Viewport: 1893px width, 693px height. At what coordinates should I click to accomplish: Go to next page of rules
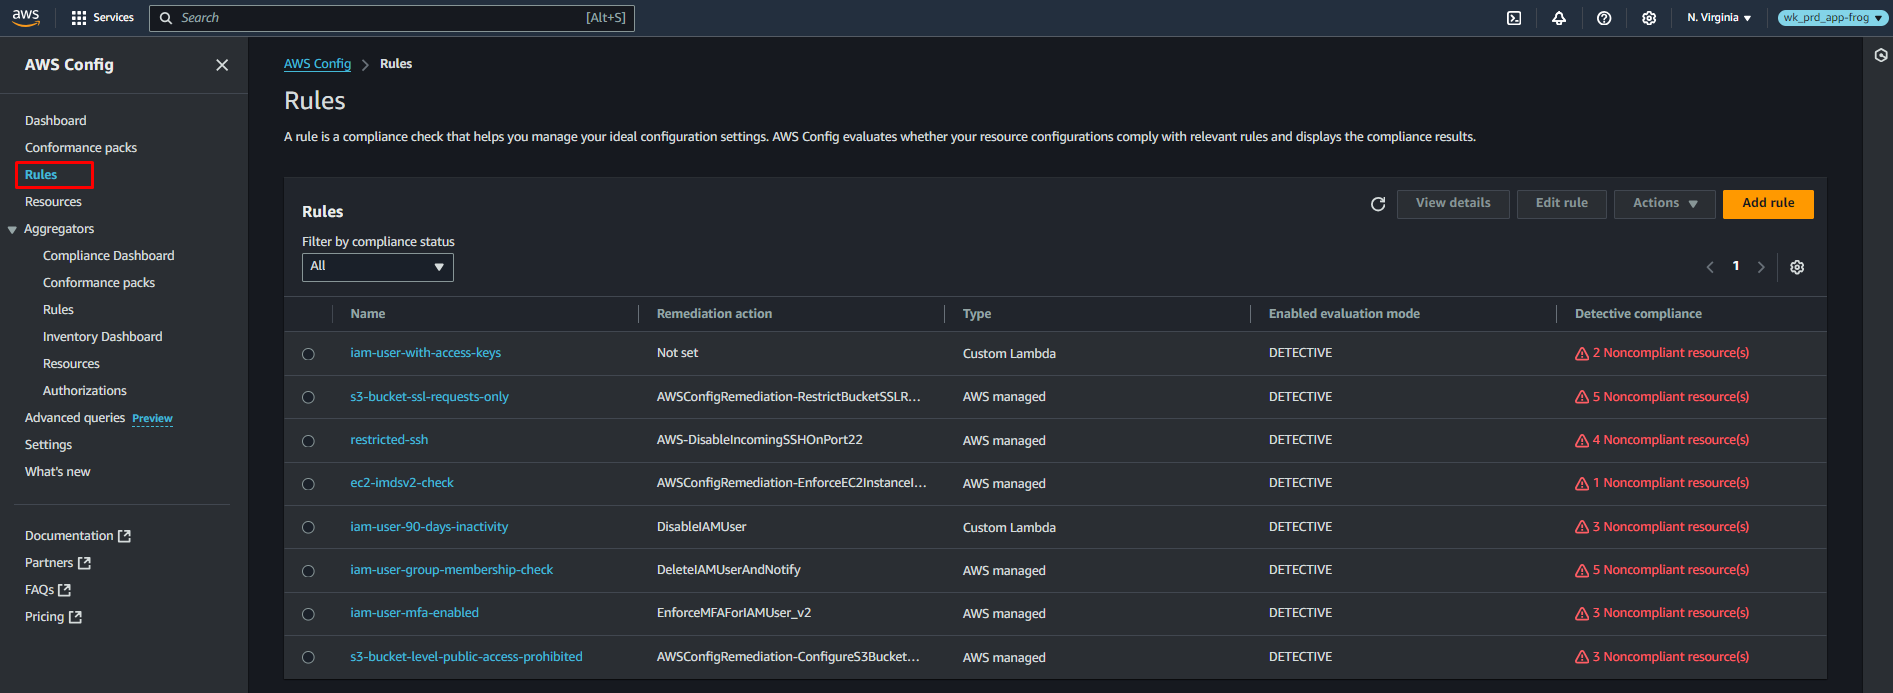(1761, 267)
